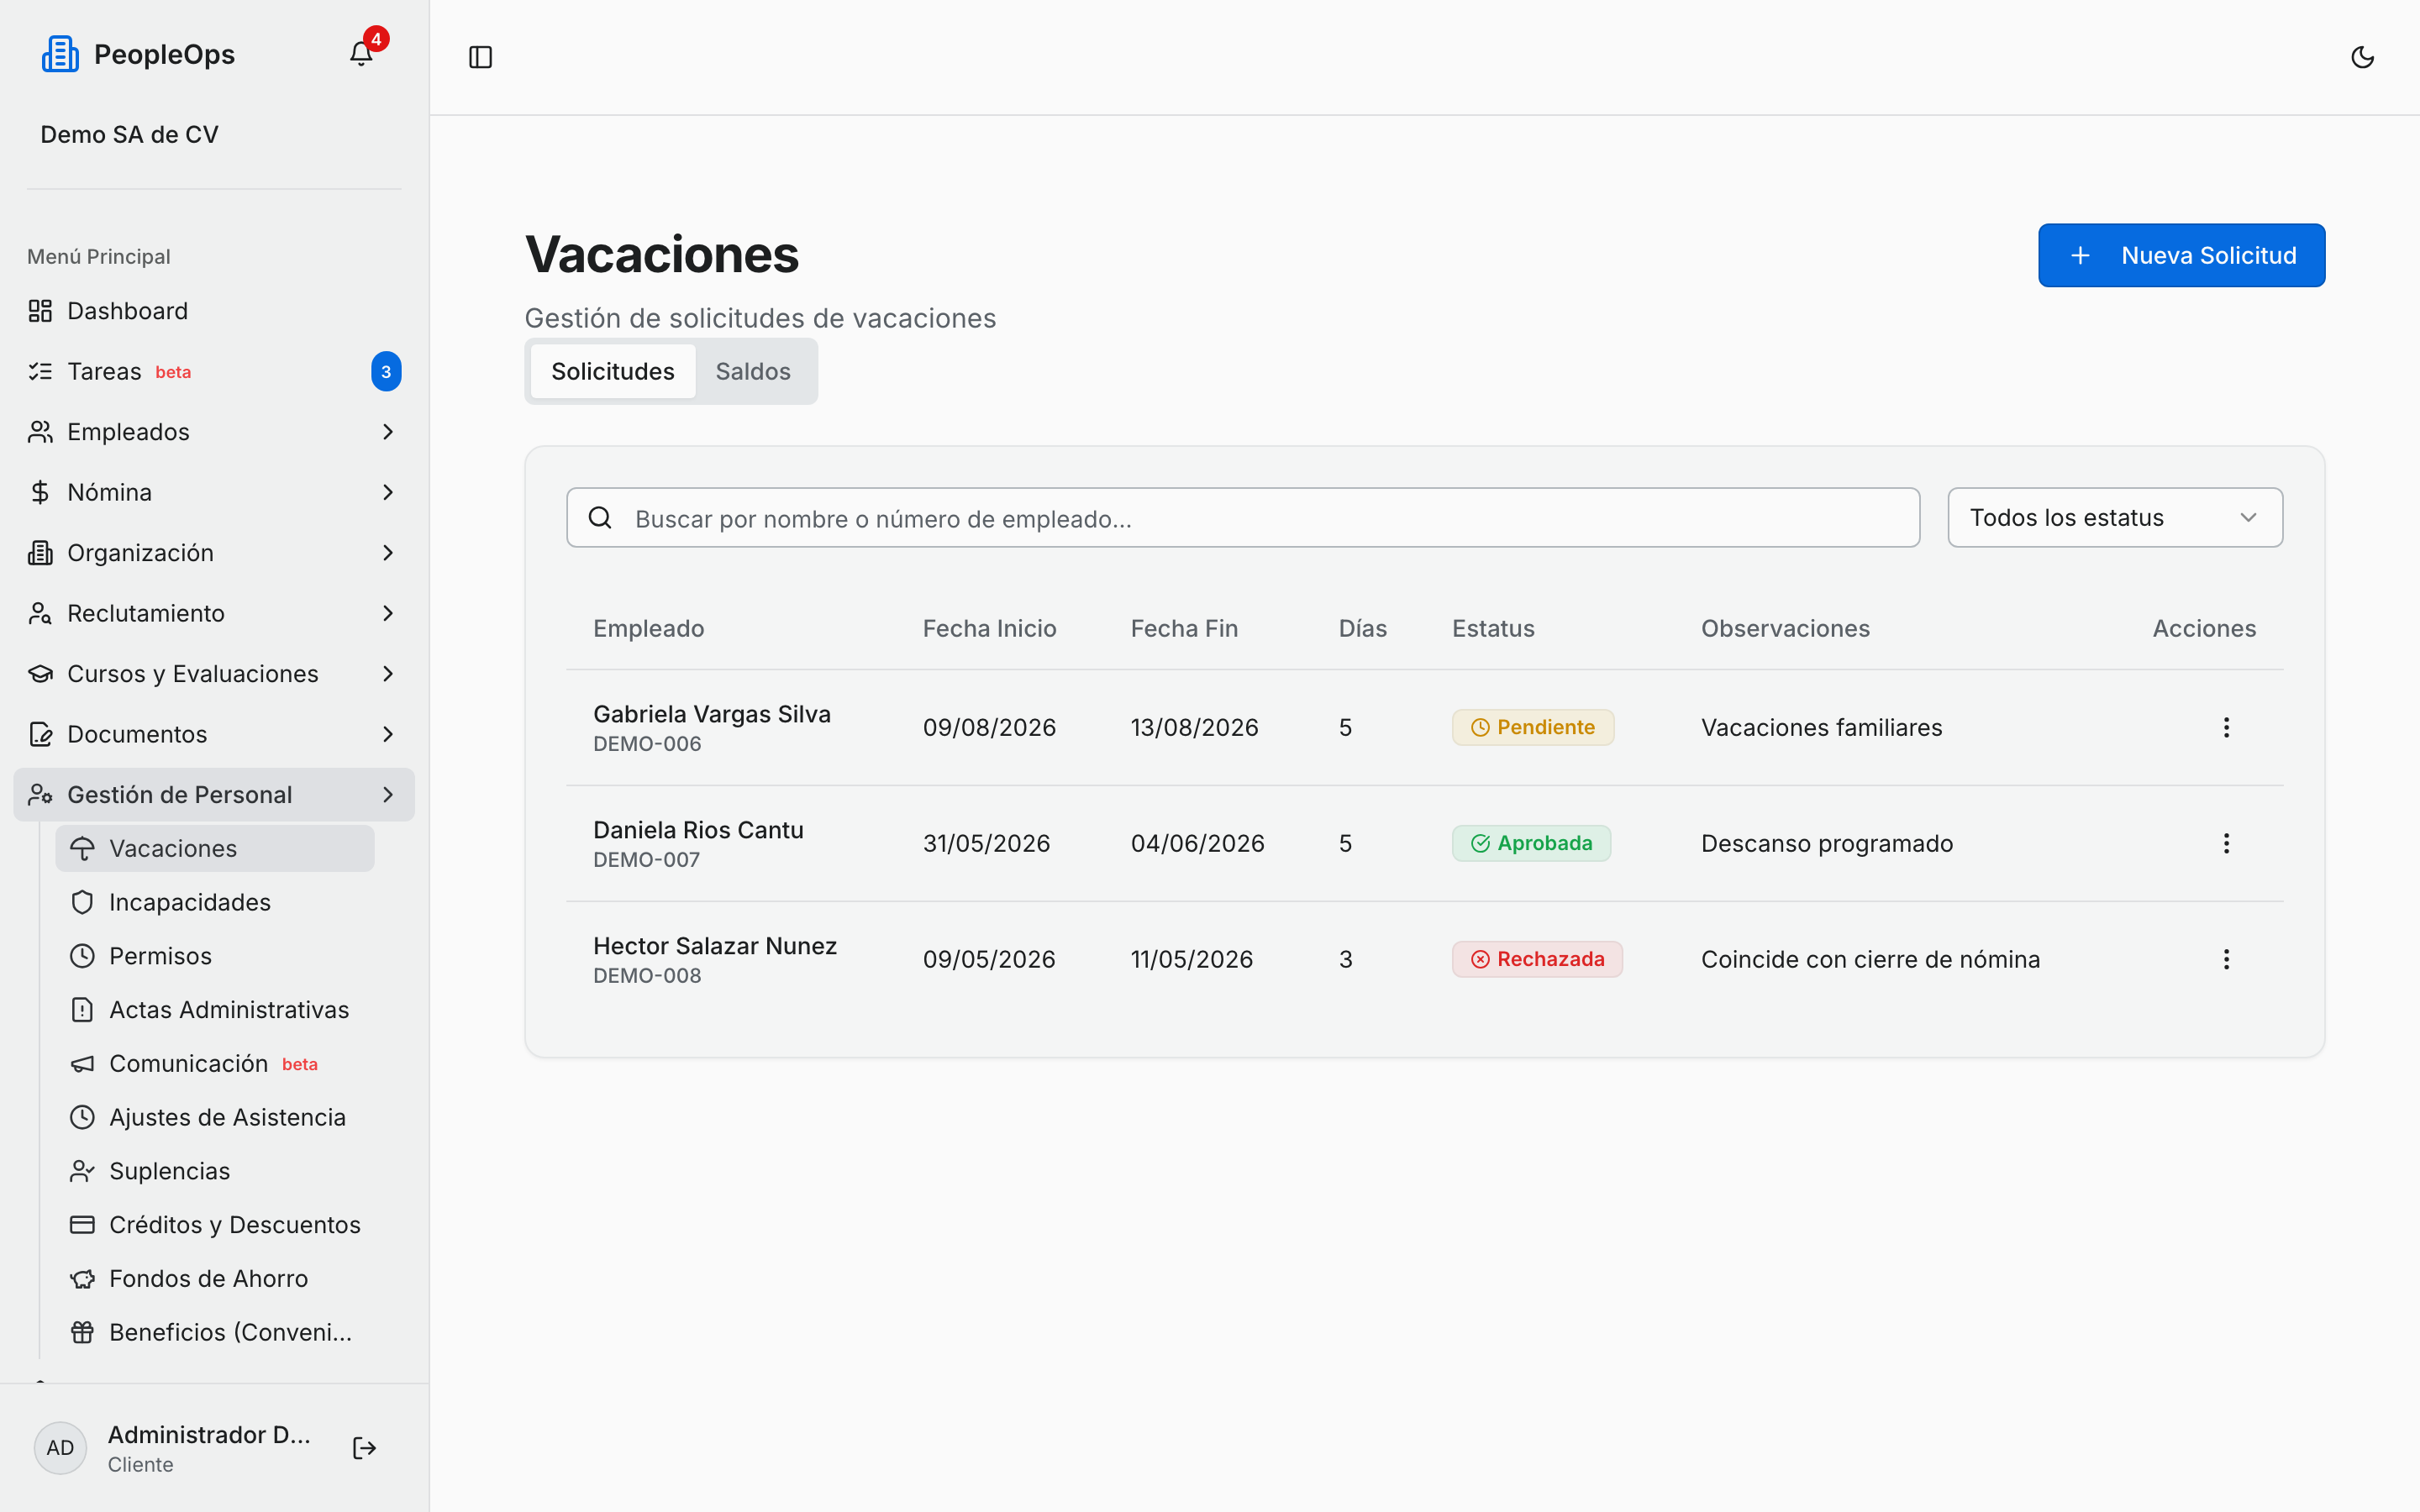Image resolution: width=2420 pixels, height=1512 pixels.
Task: Click the Suplencias user-check icon
Action: coord(82,1171)
